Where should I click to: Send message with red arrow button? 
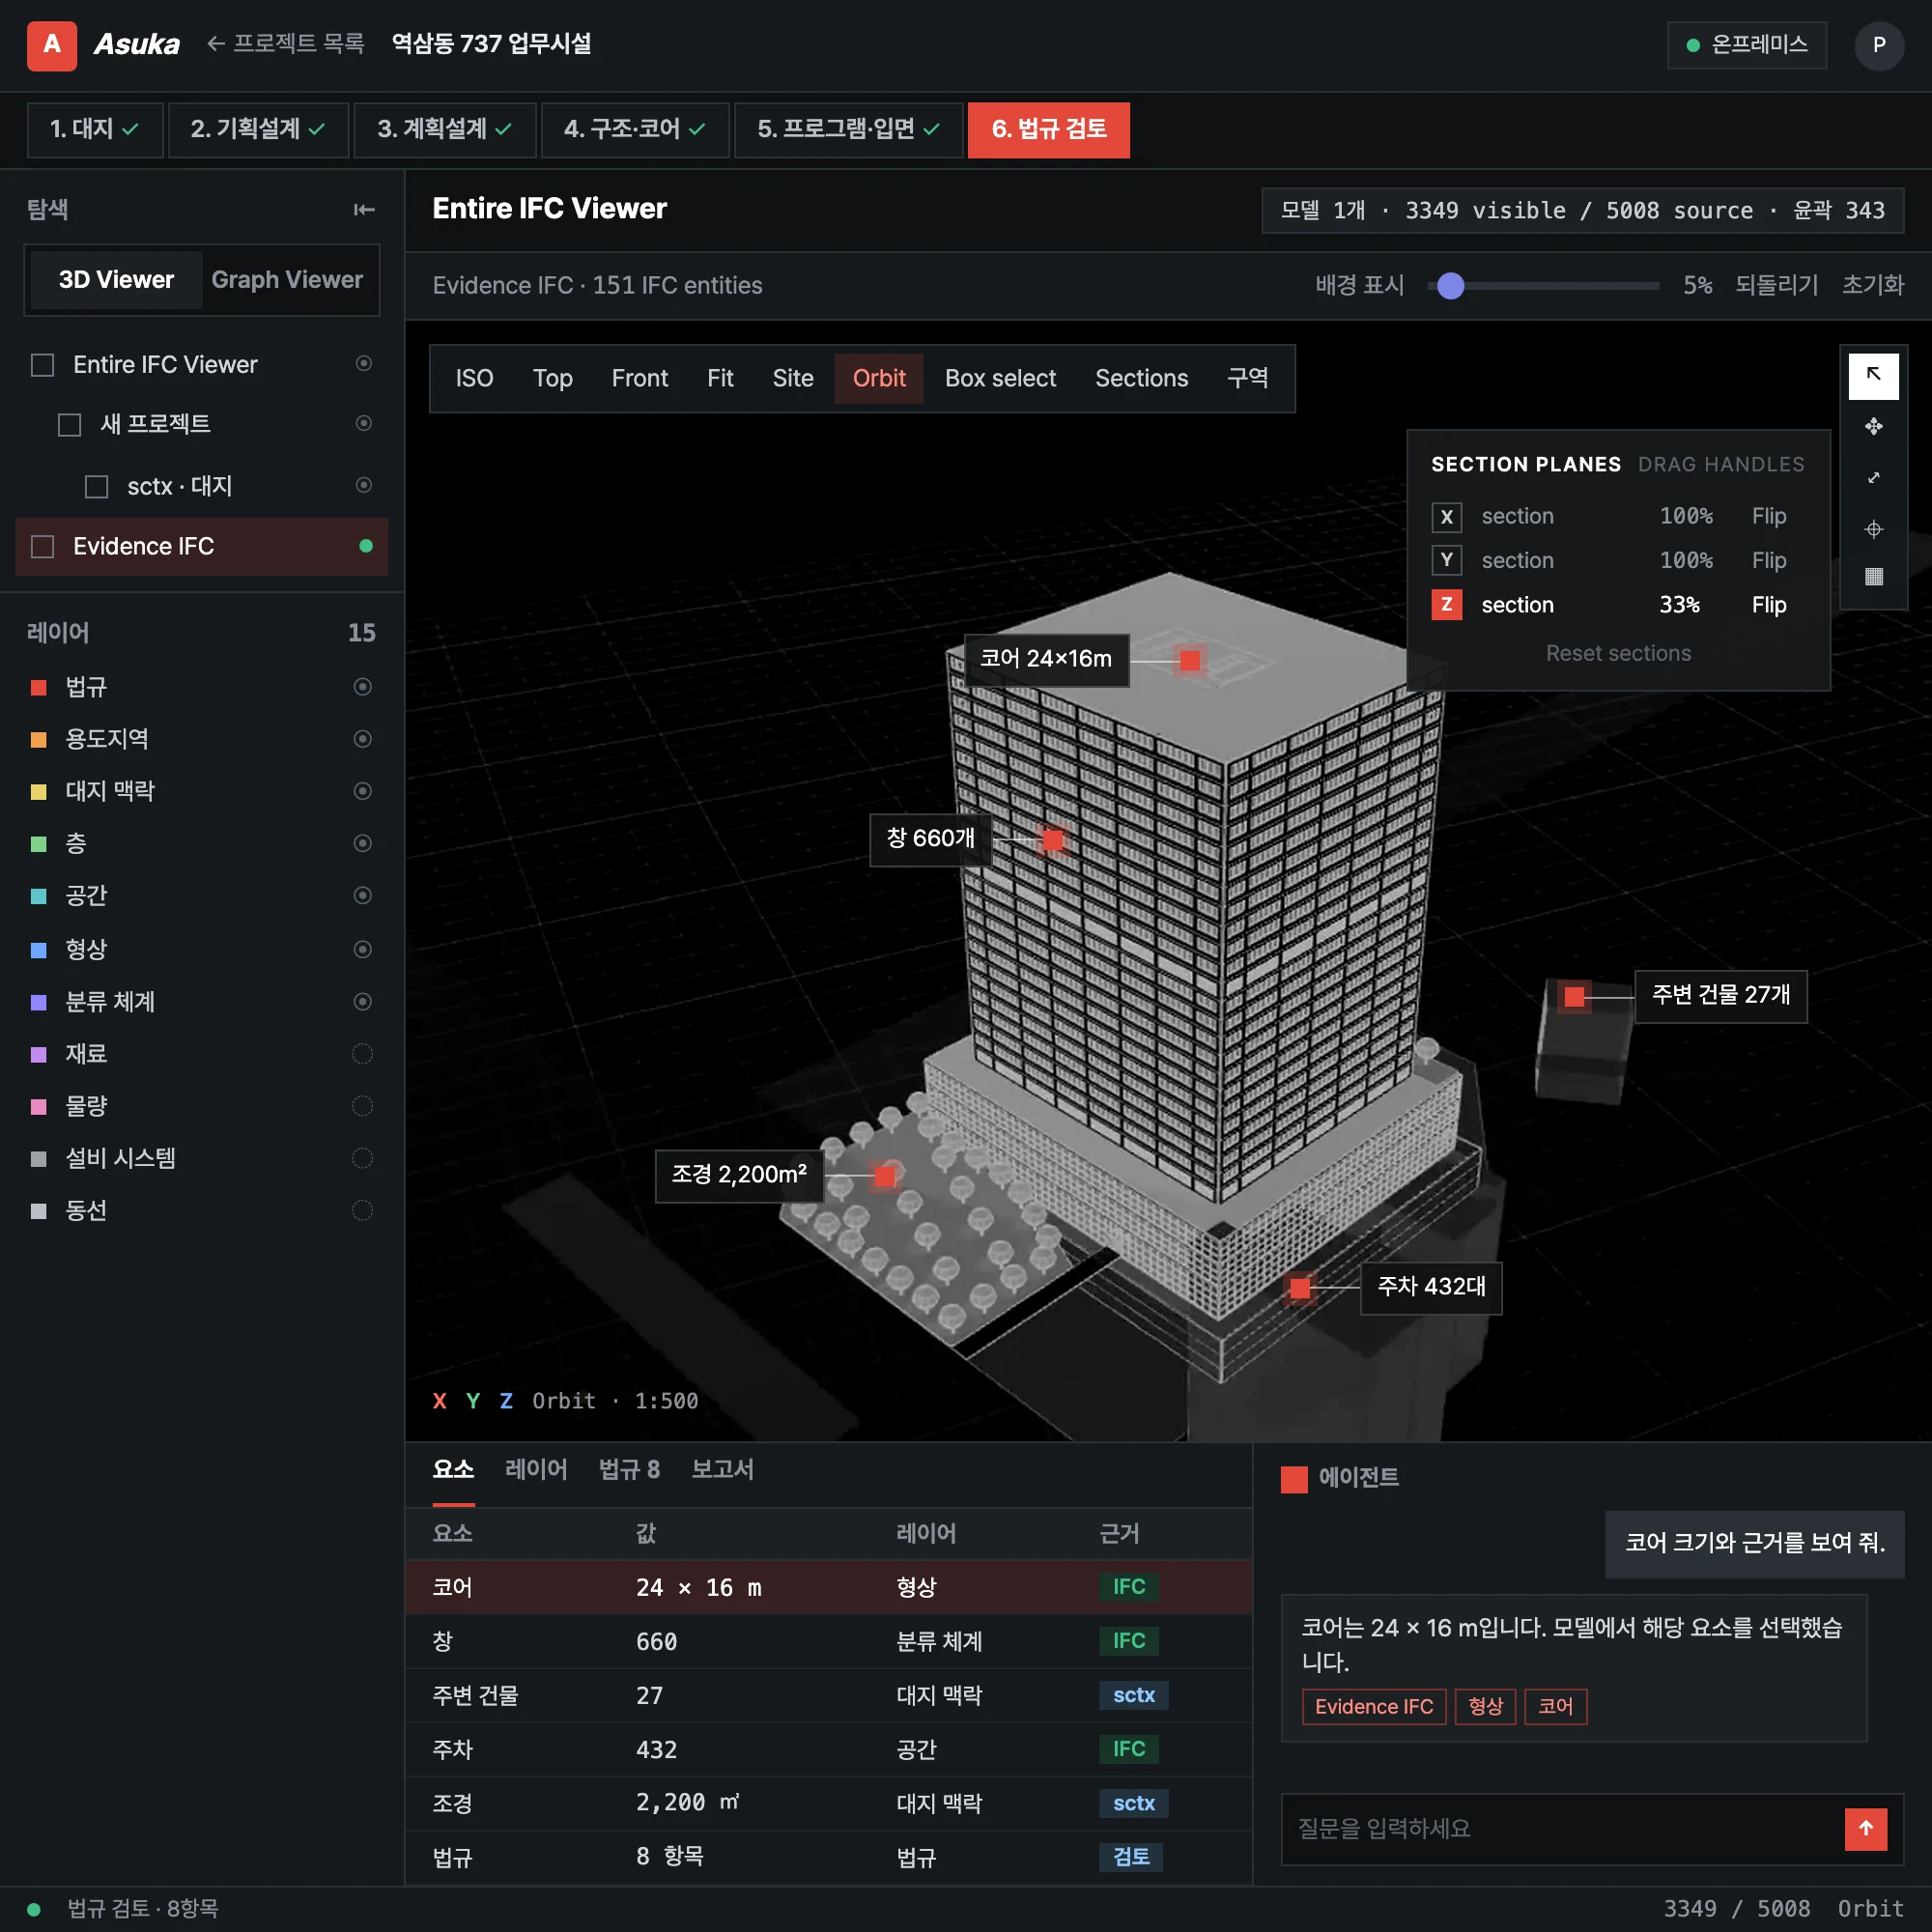[x=1865, y=1829]
